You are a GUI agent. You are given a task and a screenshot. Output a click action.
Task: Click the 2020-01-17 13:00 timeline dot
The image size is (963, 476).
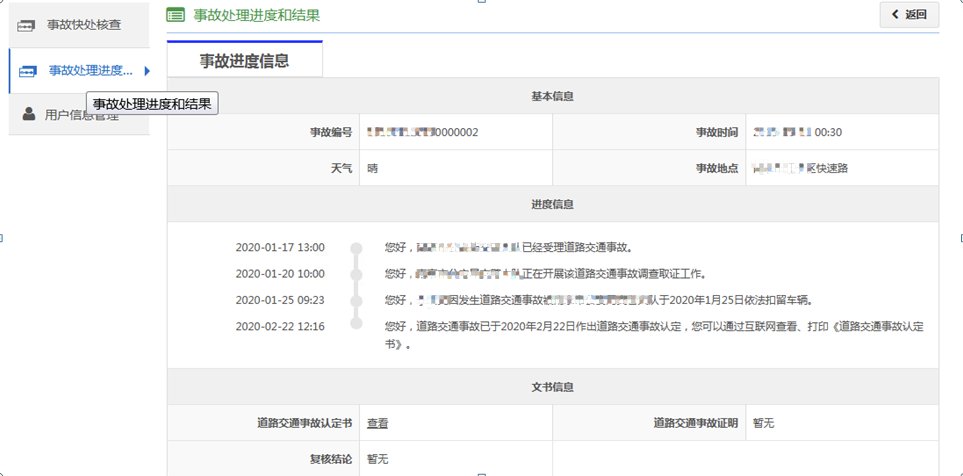[x=355, y=247]
